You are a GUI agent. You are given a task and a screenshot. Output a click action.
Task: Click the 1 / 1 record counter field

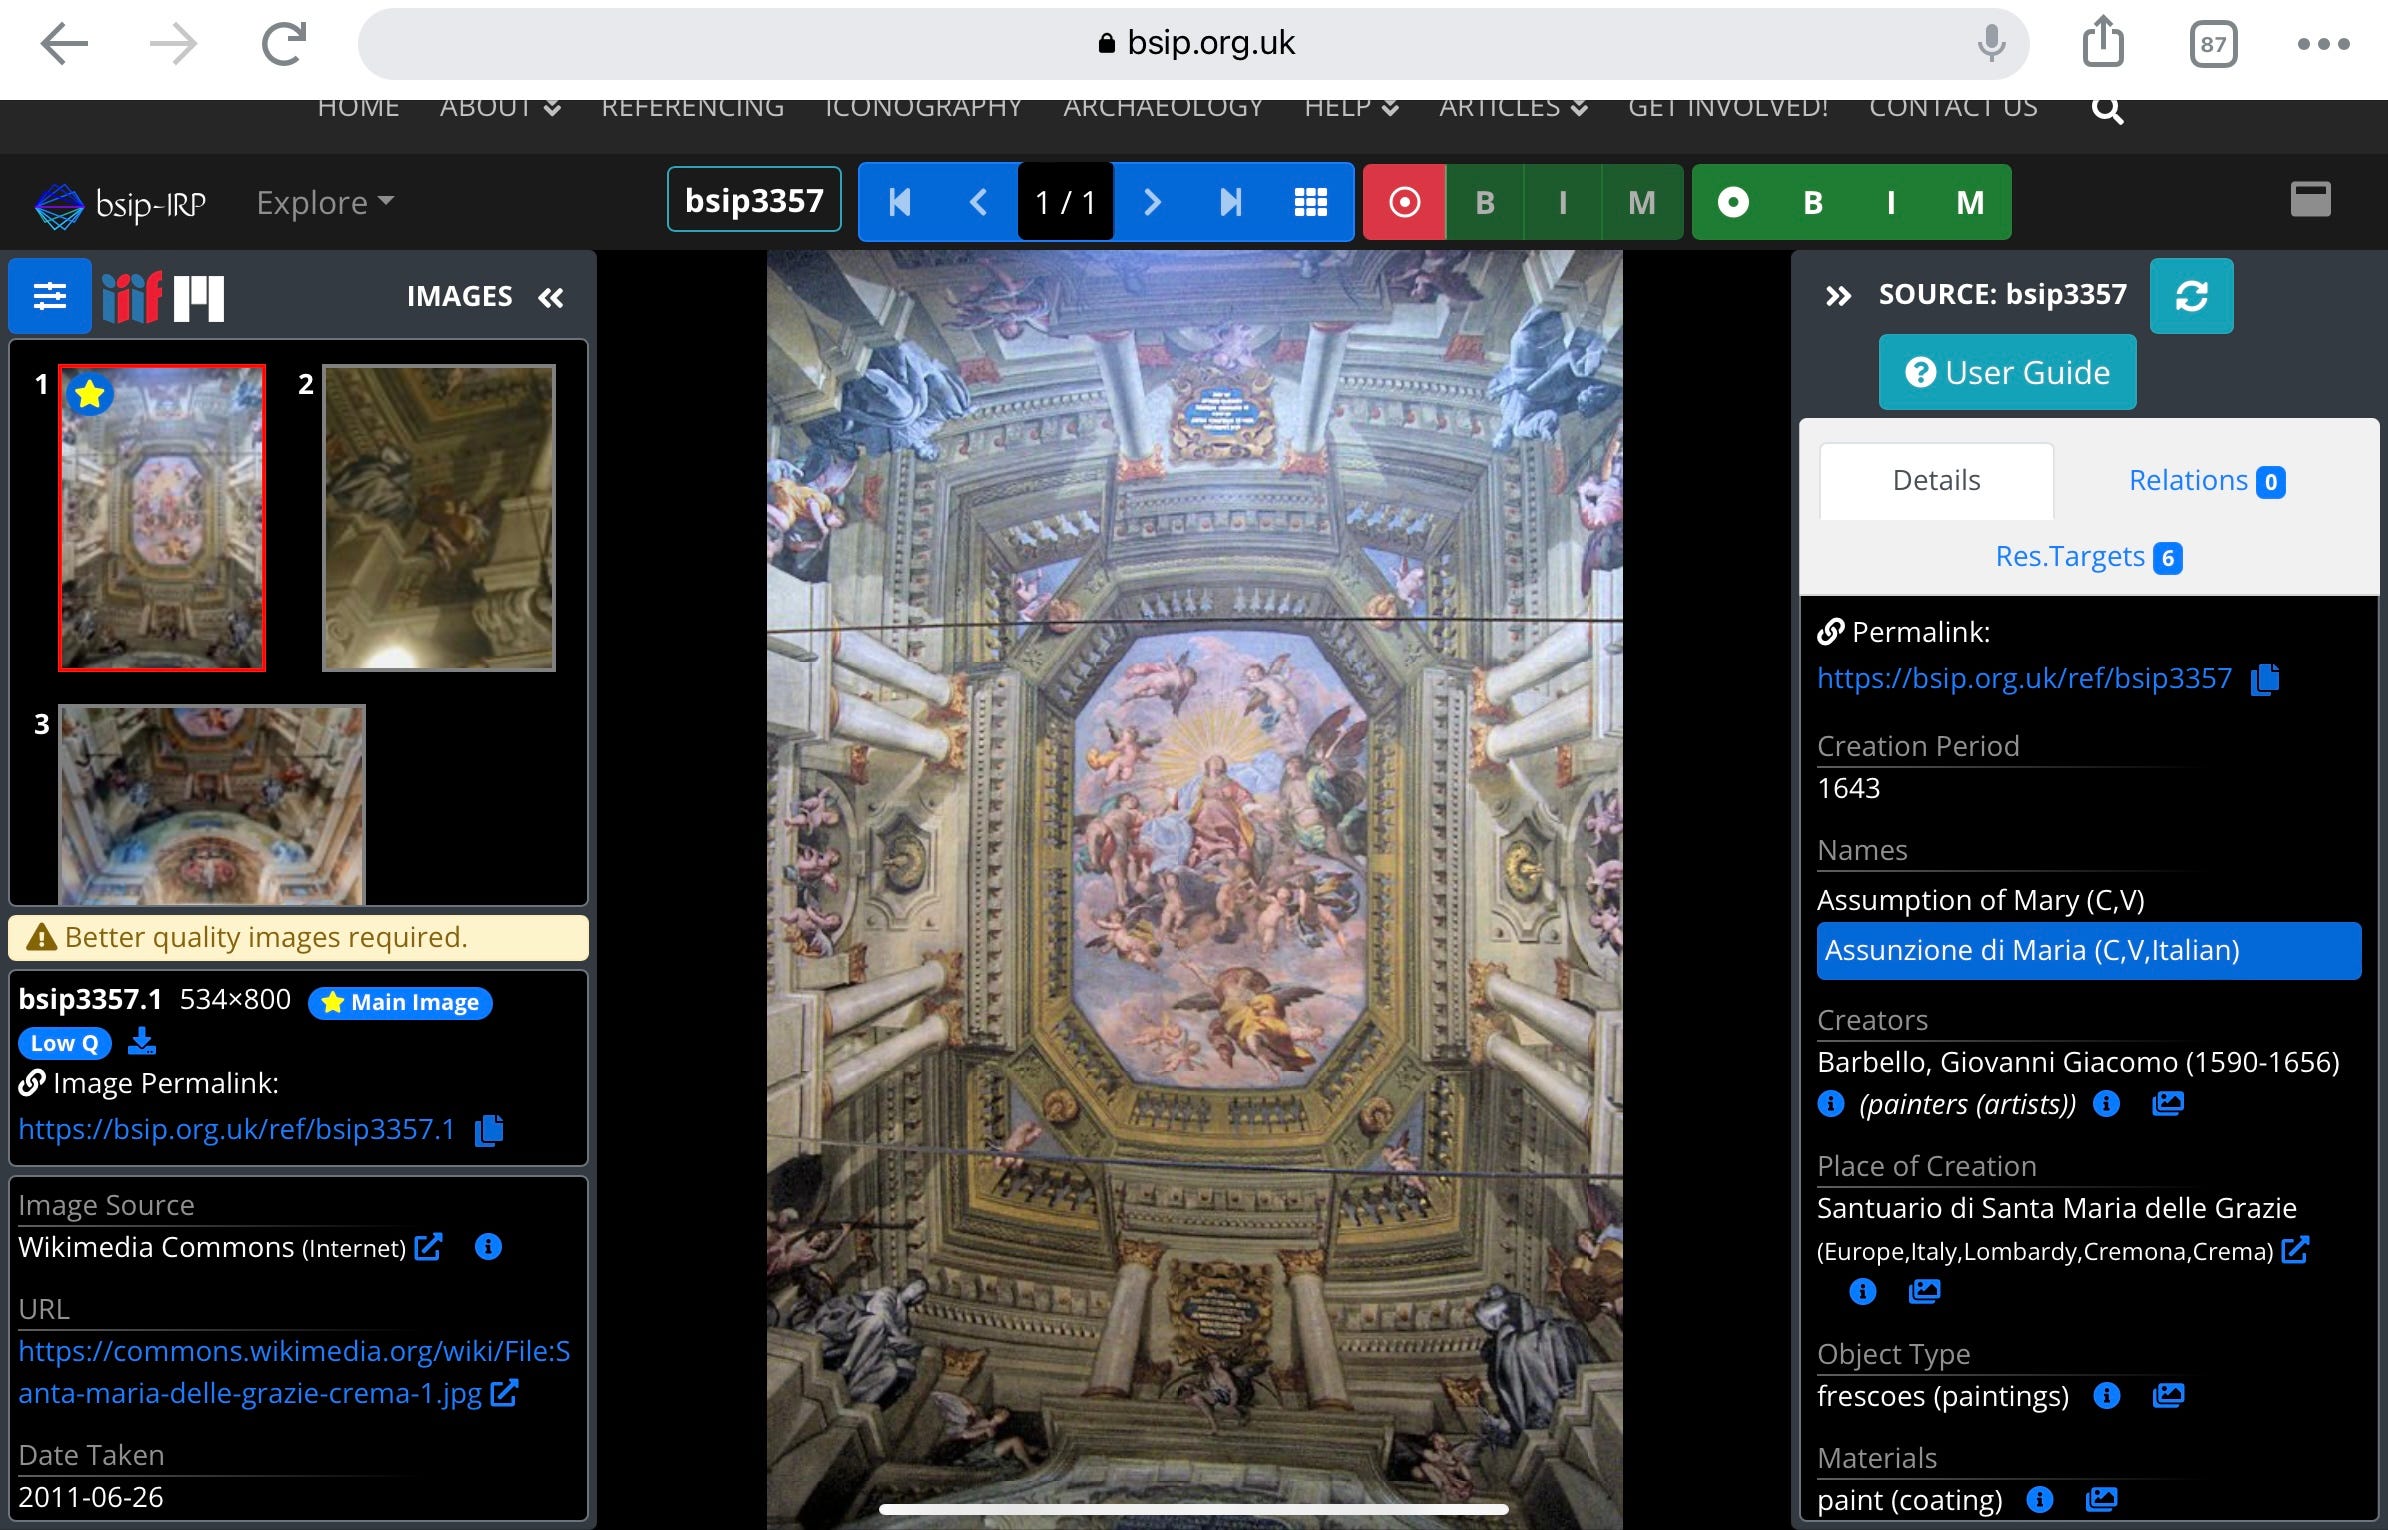coord(1066,203)
